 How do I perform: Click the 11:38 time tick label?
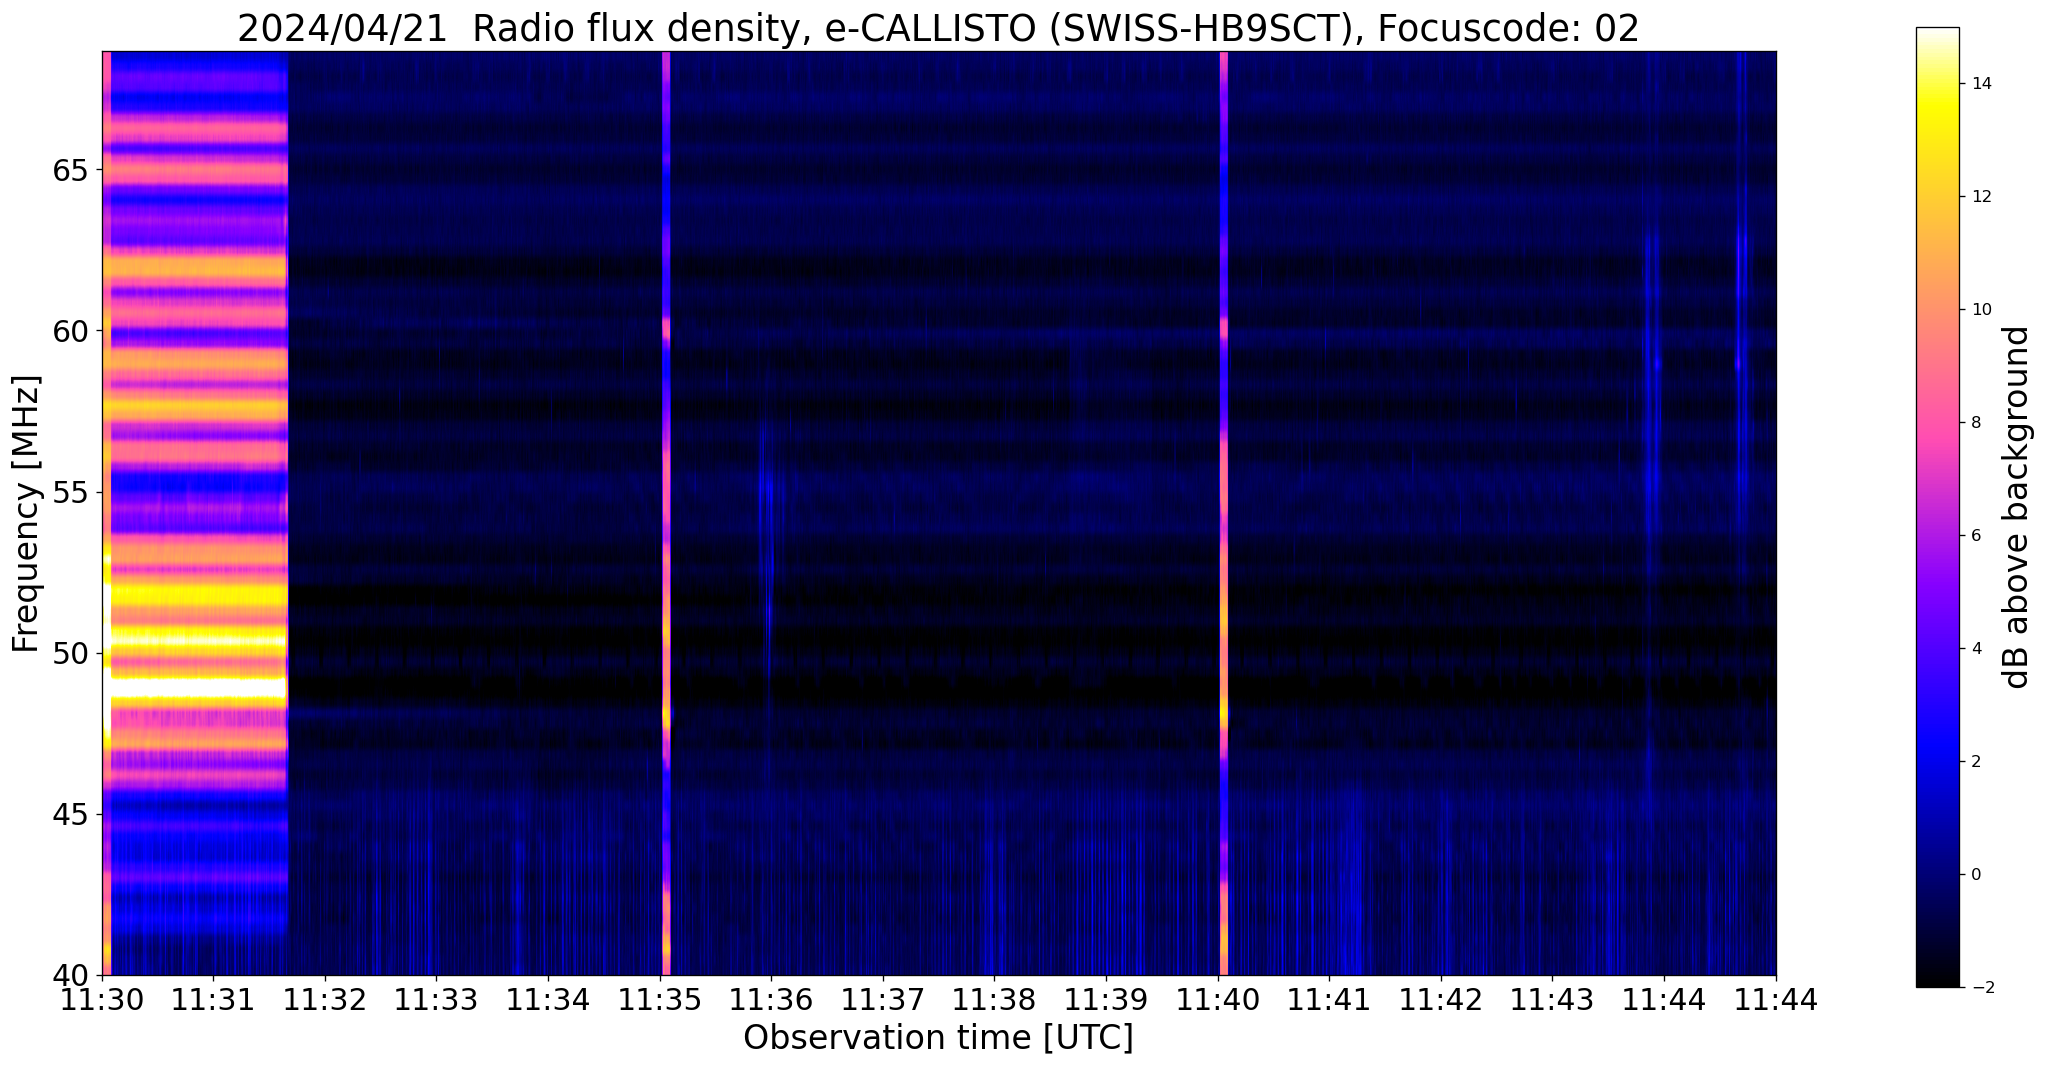point(995,999)
